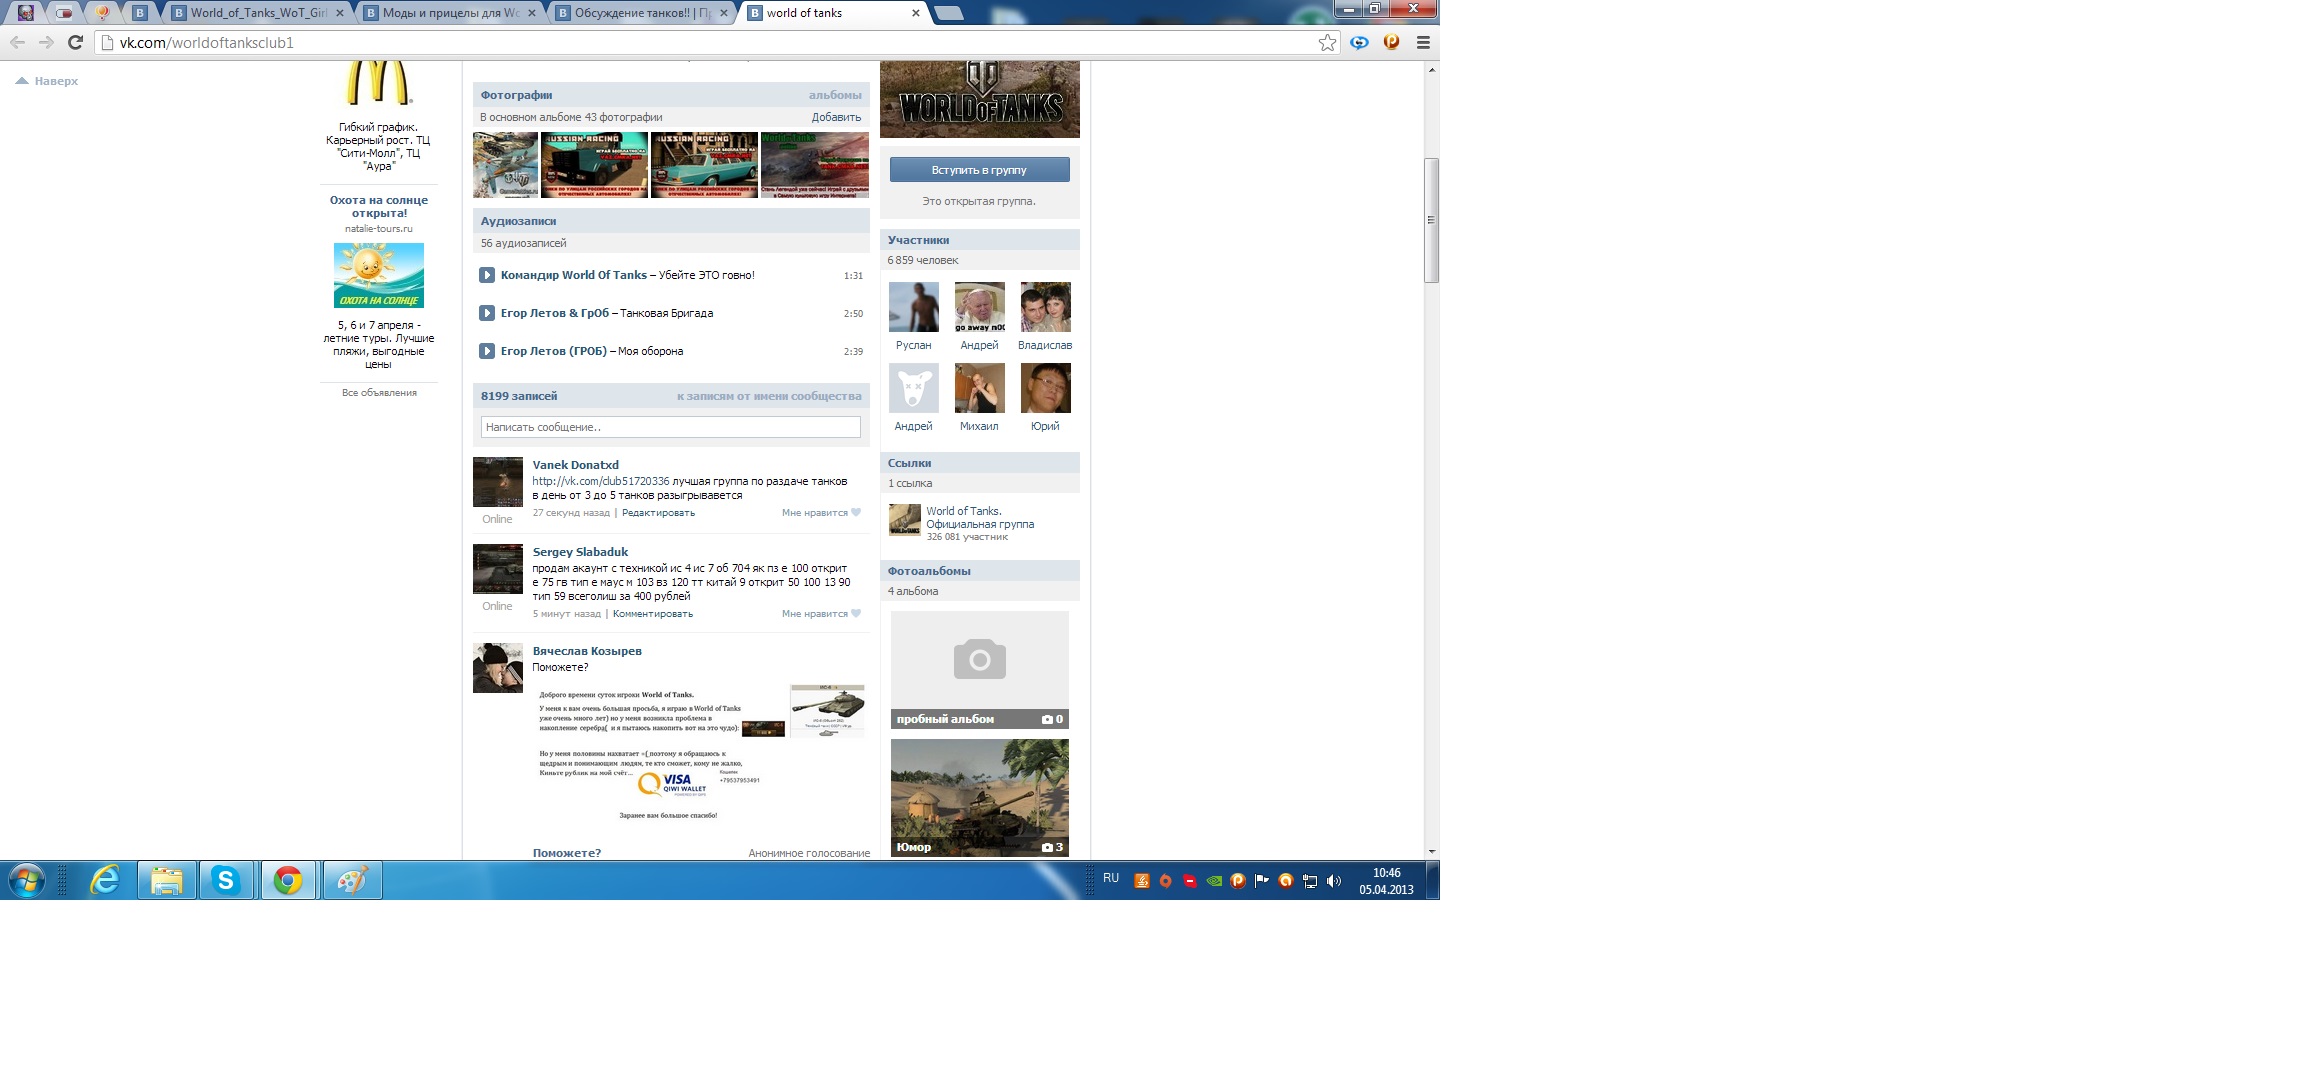Open the Юмор photo album thumbnail
The height and width of the screenshot is (1086, 2316).
979,797
